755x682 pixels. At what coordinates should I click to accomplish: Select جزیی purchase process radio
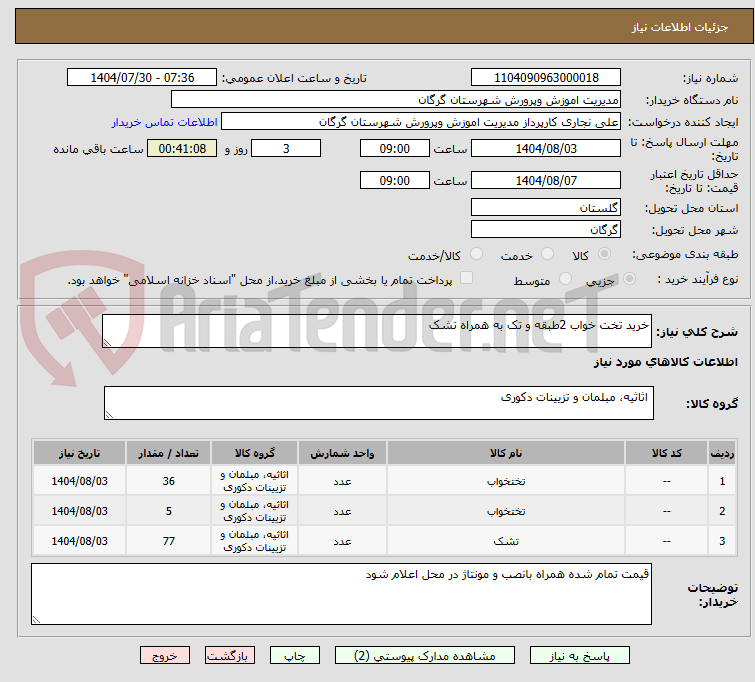click(630, 280)
